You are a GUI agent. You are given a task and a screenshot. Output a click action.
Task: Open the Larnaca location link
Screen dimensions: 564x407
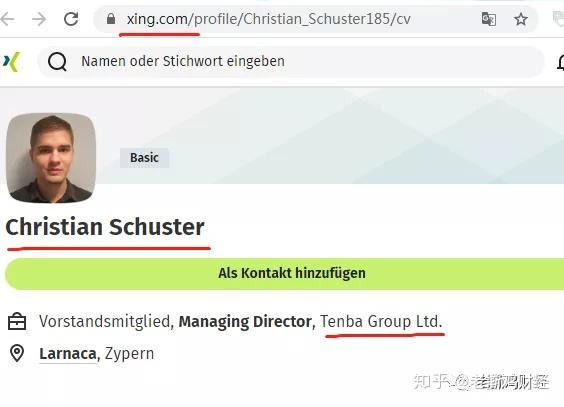point(68,354)
